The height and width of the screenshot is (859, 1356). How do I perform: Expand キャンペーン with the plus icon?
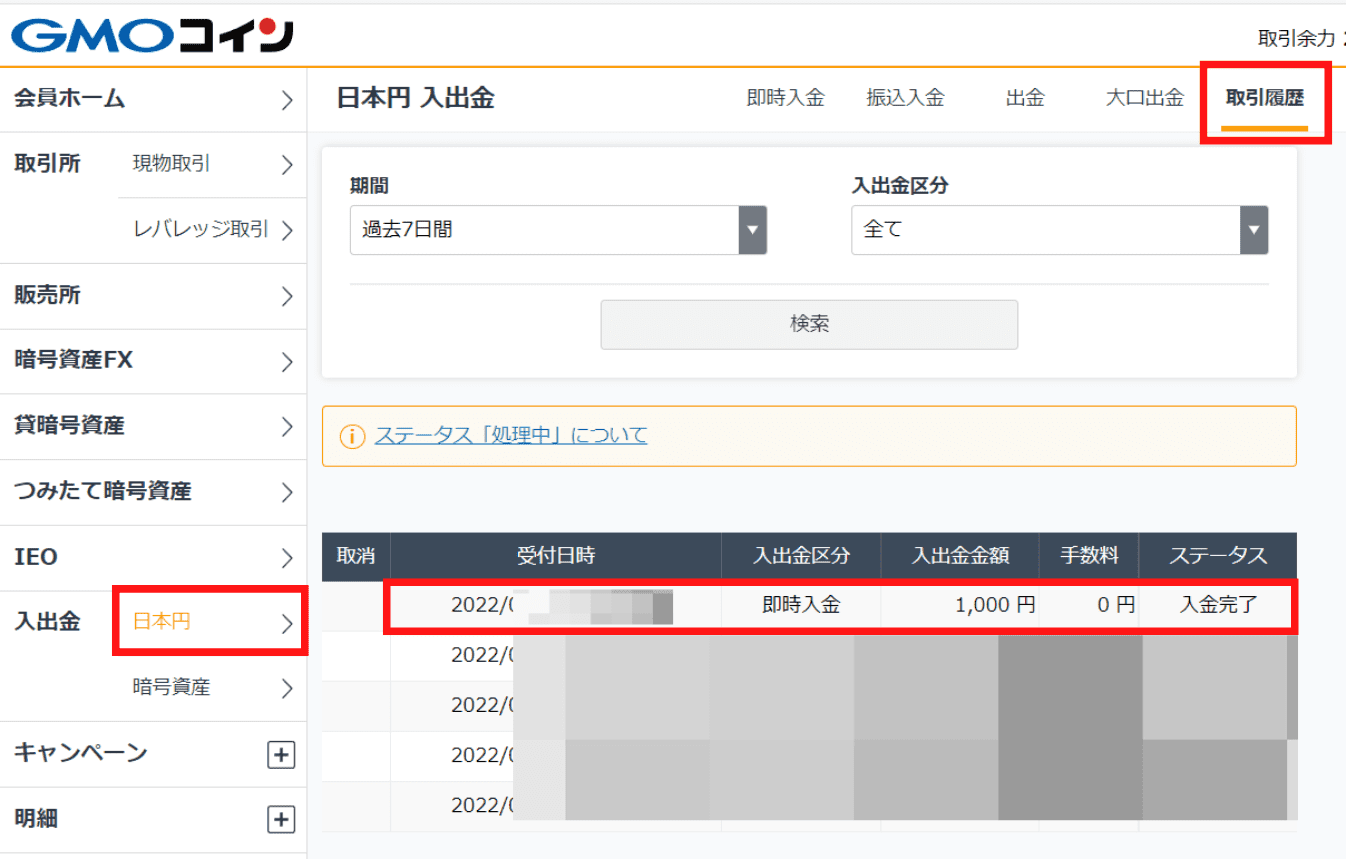click(281, 755)
